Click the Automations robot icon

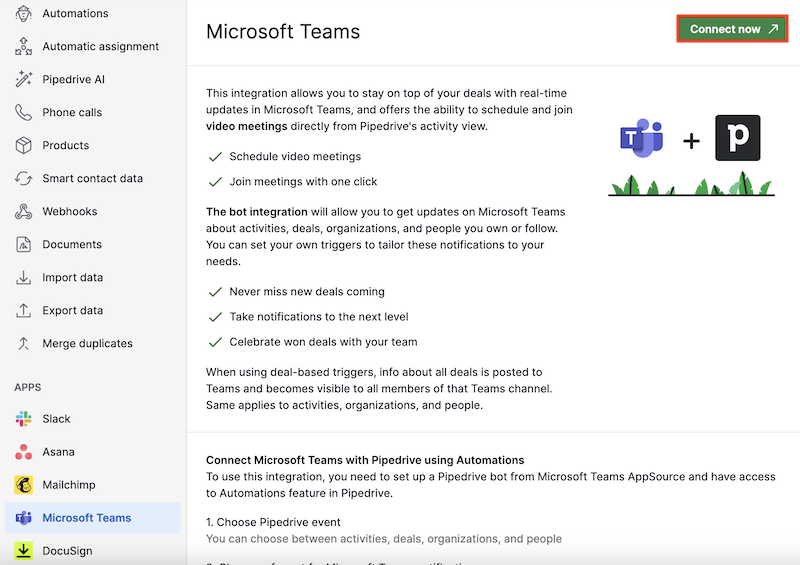pyautogui.click(x=23, y=13)
